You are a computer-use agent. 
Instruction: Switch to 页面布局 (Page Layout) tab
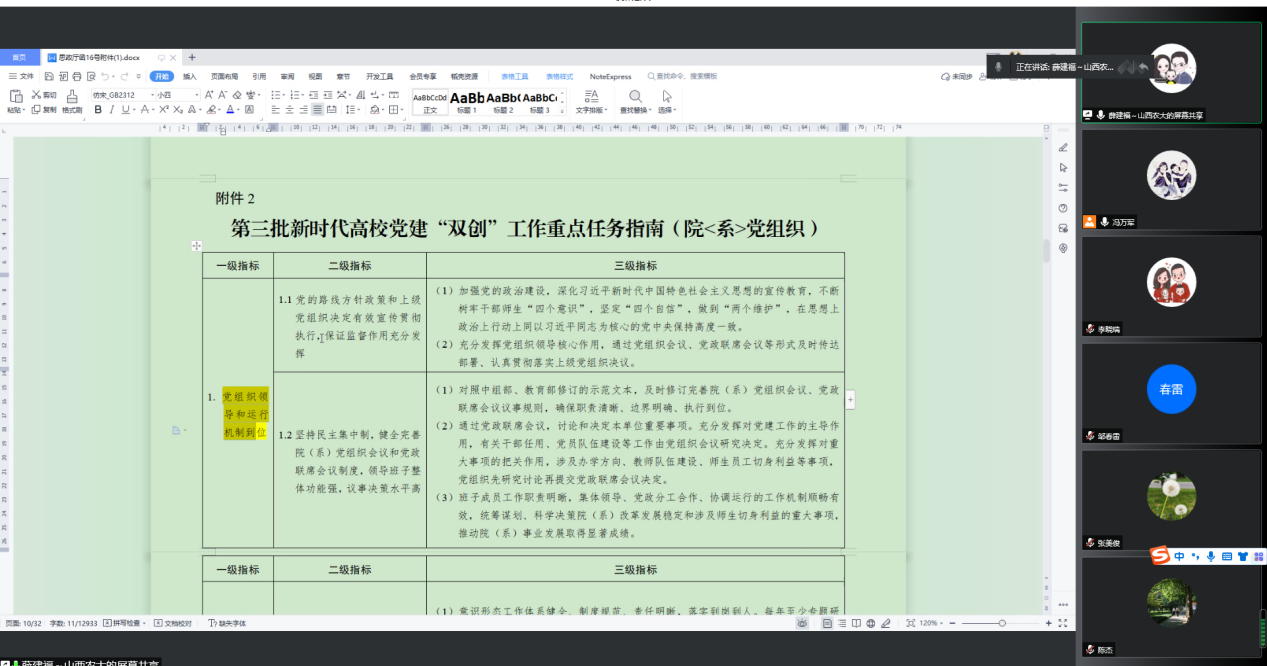pos(224,76)
